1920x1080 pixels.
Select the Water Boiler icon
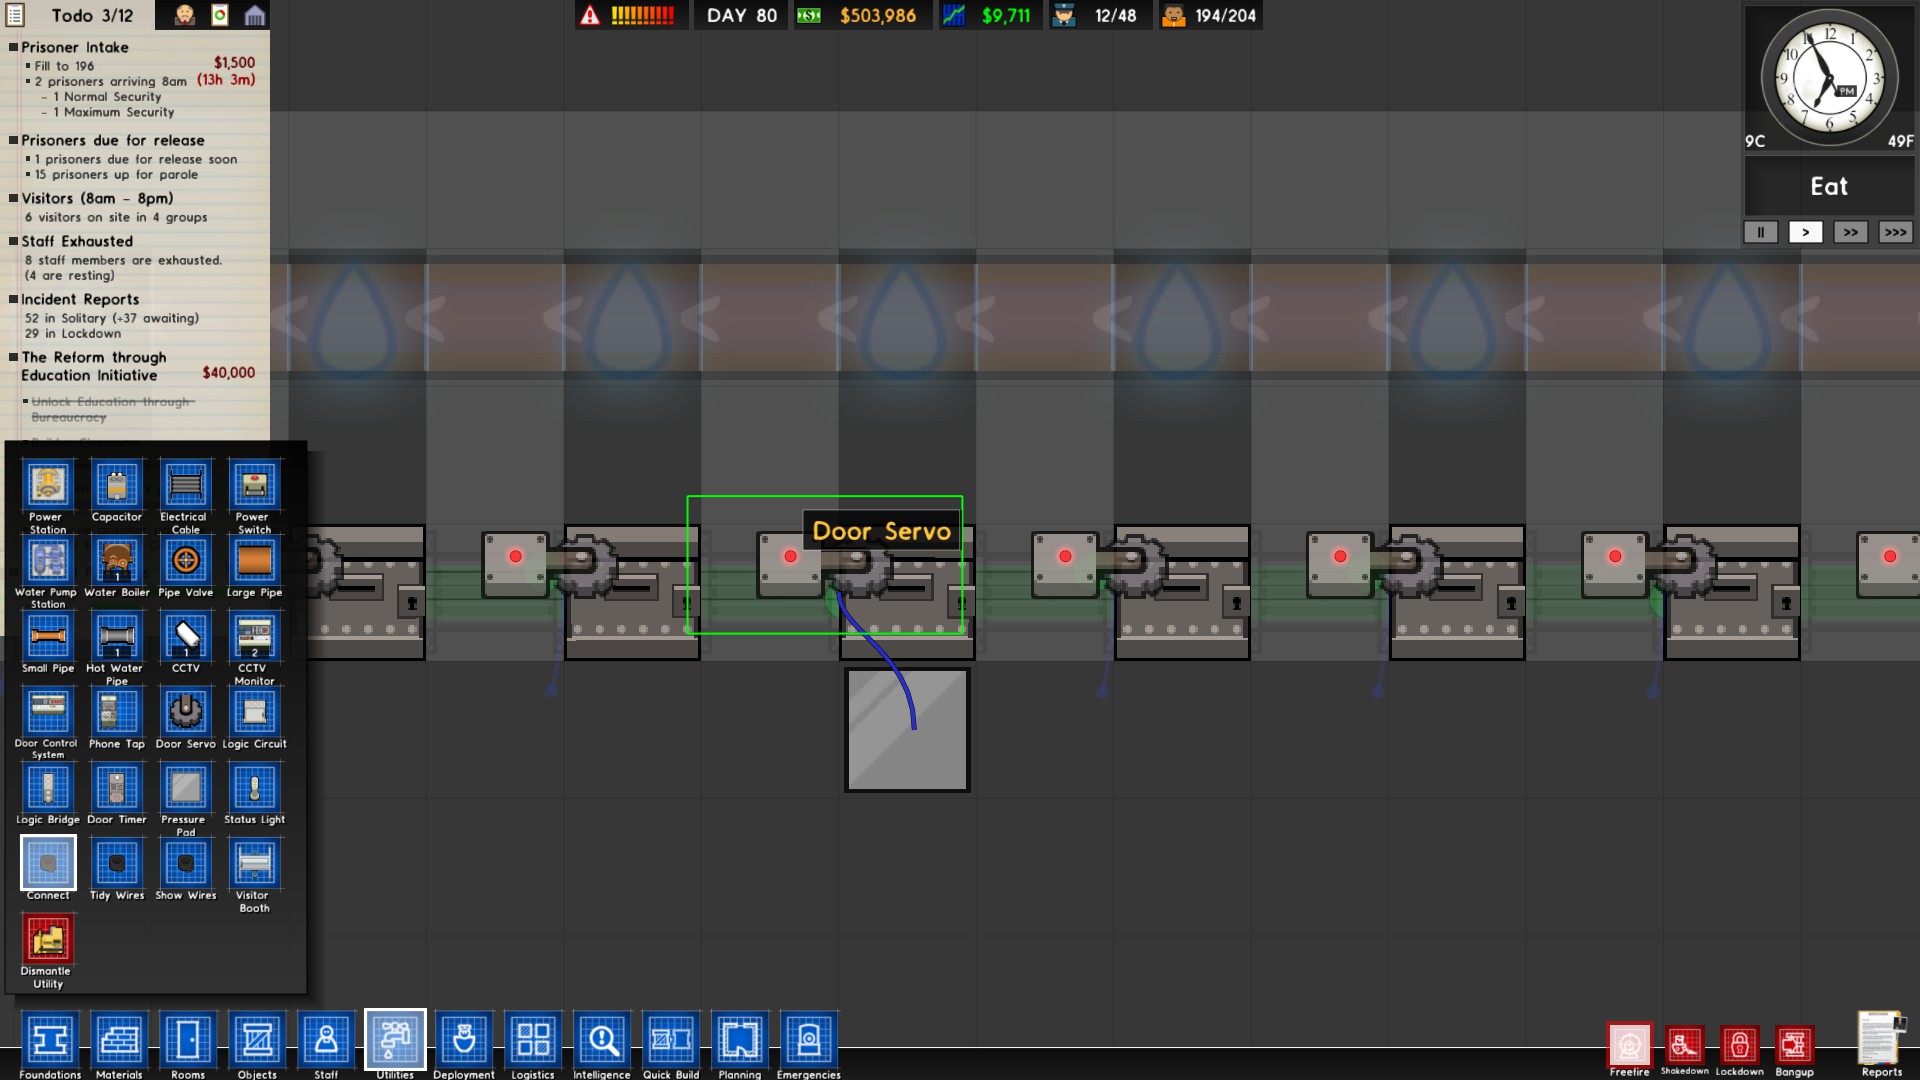point(117,561)
